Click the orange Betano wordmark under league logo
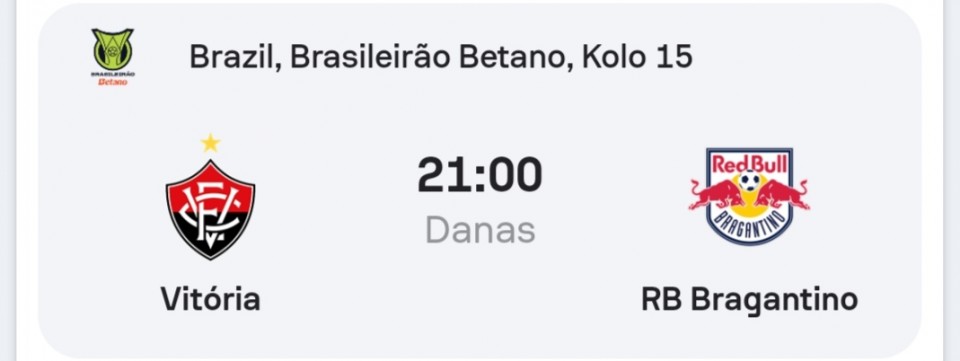Viewport: 960px width, 361px height. click(113, 81)
